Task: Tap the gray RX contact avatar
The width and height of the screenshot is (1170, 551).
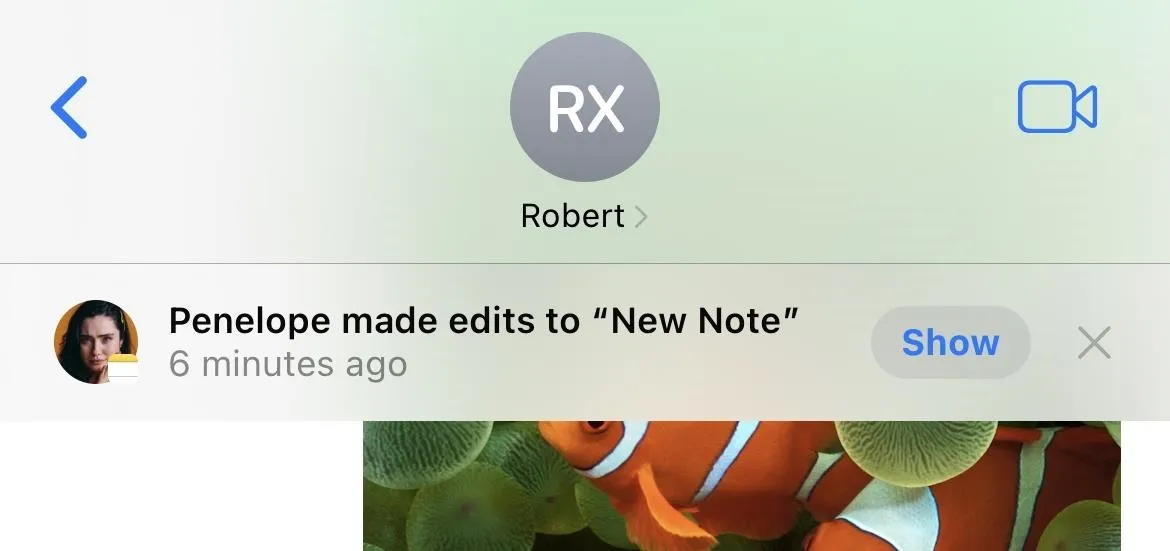Action: coord(585,107)
